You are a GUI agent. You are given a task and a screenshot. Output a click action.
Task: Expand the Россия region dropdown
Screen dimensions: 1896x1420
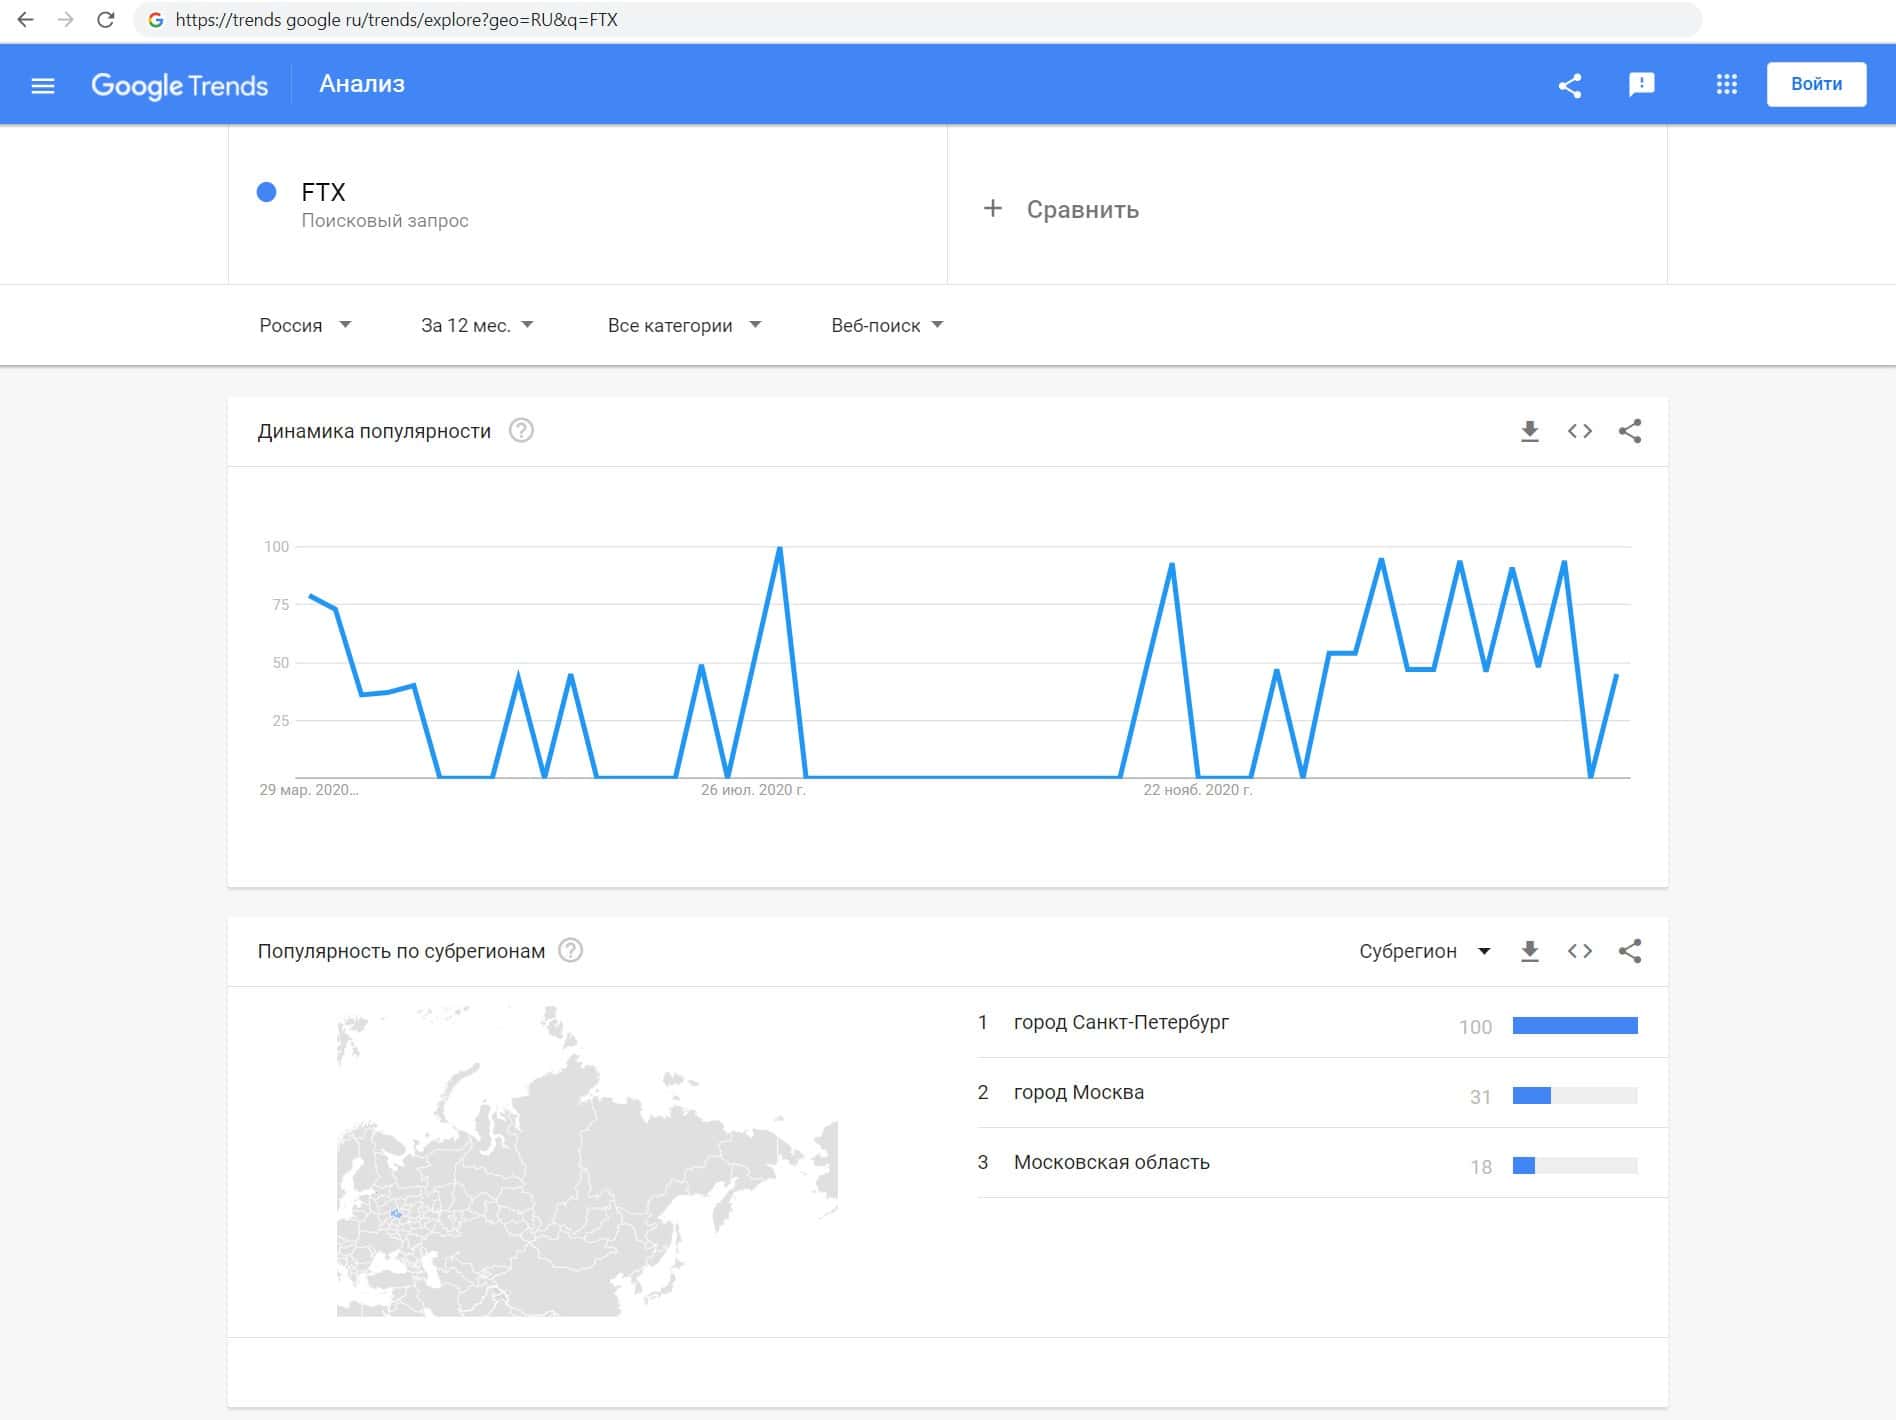coord(305,325)
